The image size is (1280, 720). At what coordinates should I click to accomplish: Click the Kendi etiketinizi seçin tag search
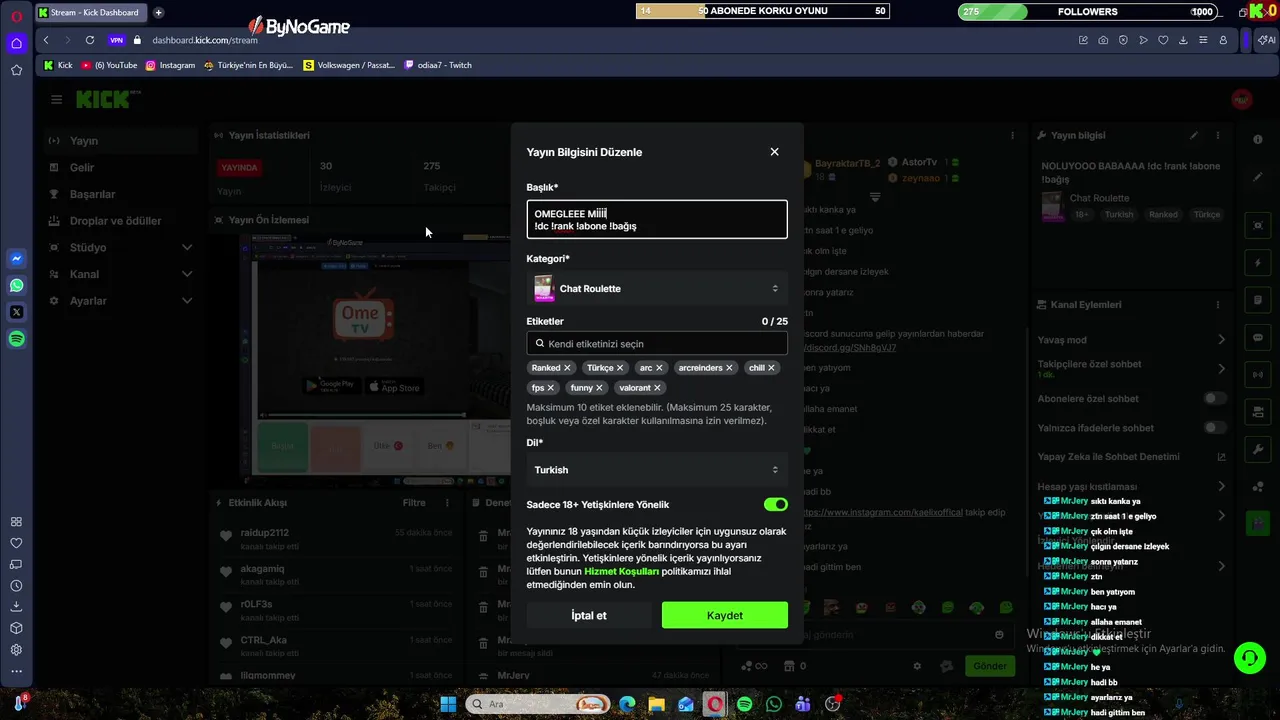coord(657,343)
